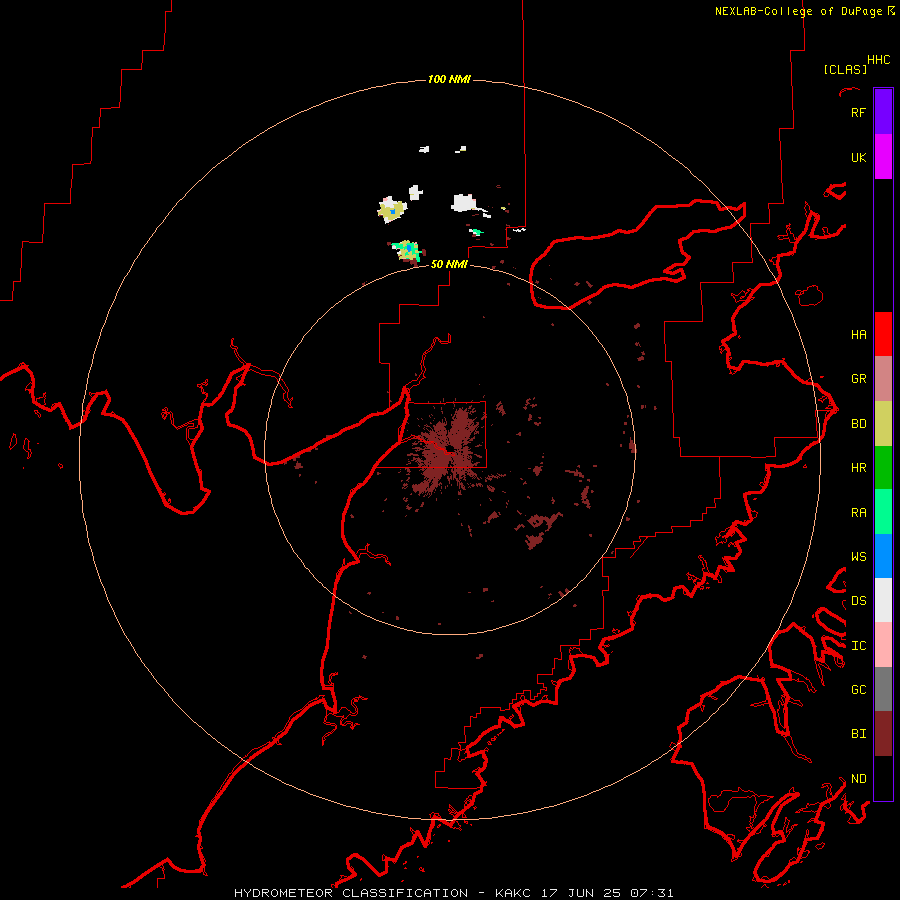This screenshot has height=900, width=900.
Task: Click the RA light green legend swatch
Action: click(883, 512)
